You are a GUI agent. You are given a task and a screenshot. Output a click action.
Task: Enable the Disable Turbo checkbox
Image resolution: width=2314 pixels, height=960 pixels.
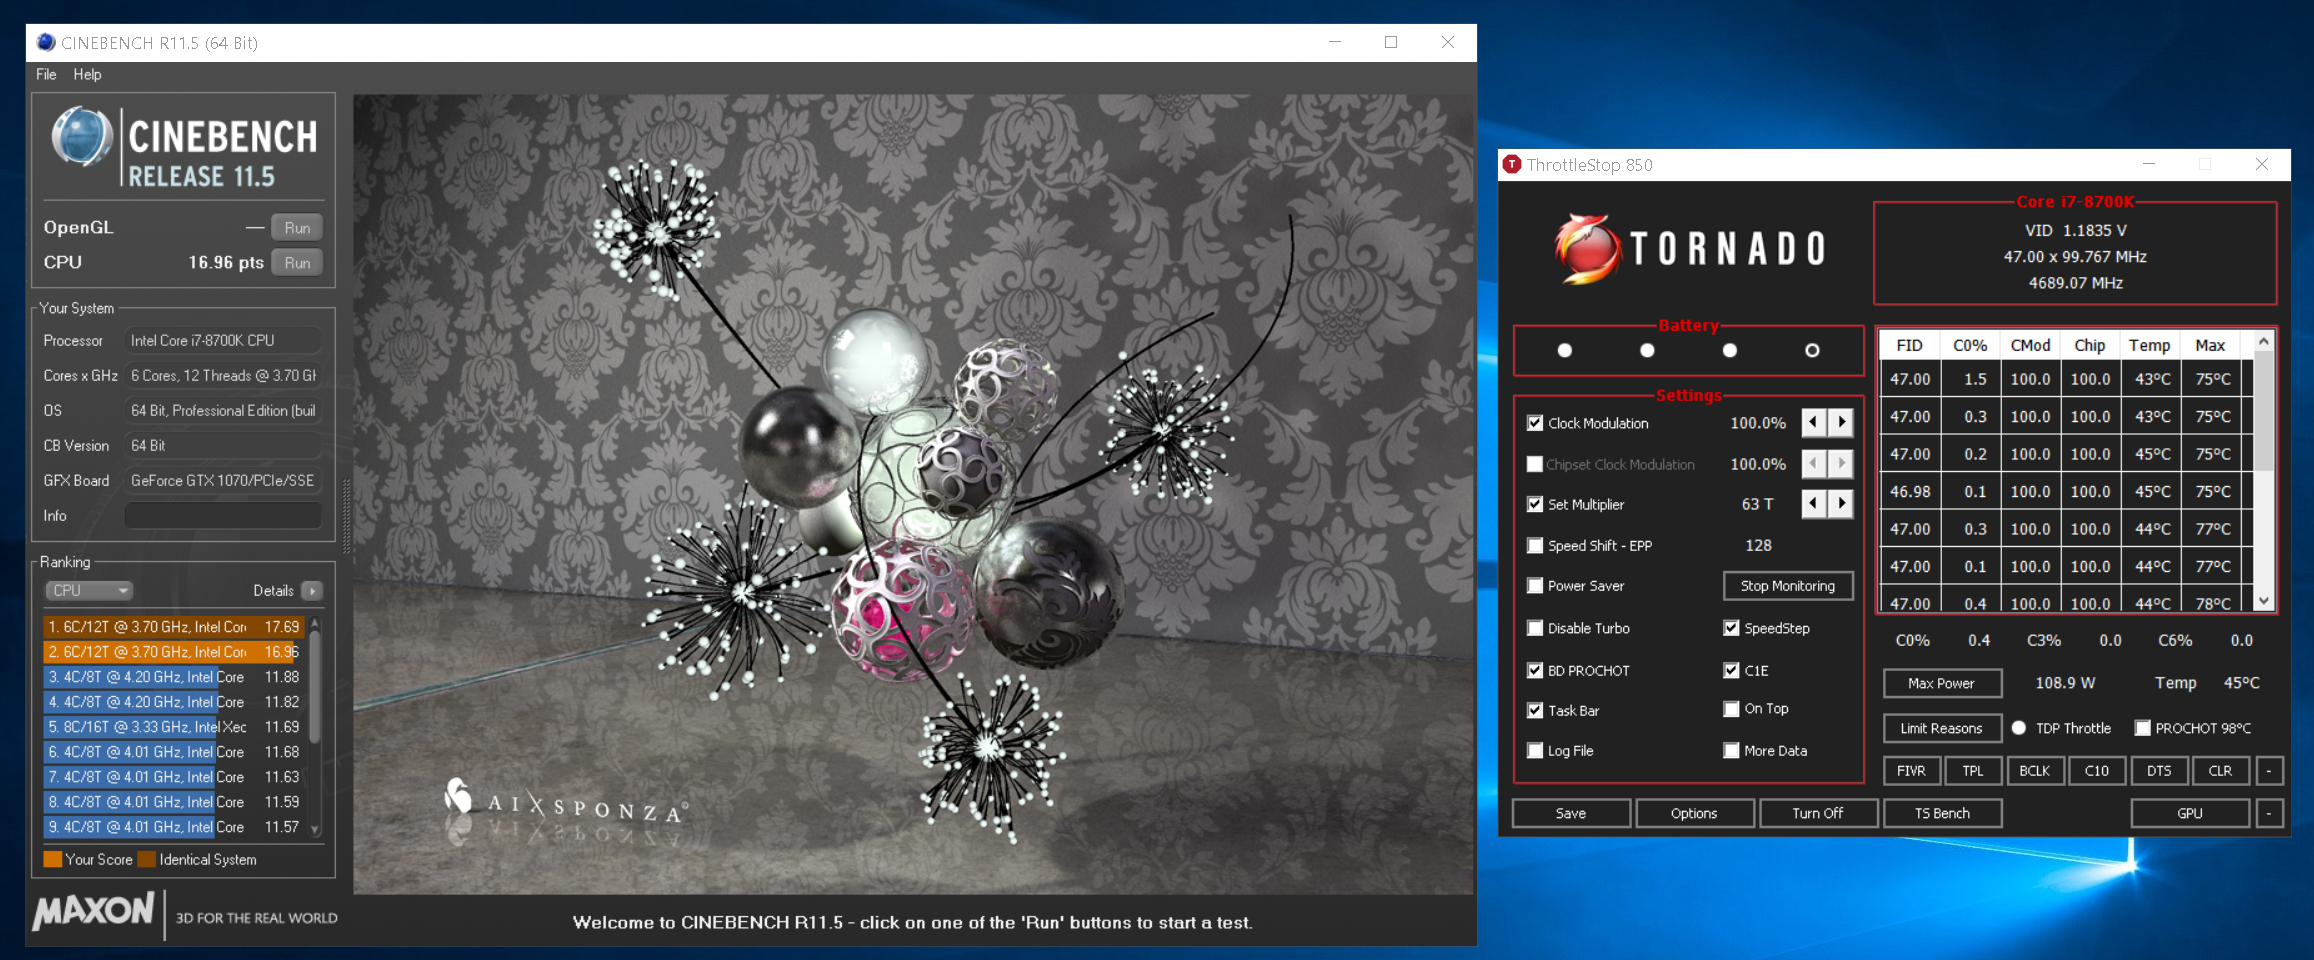pyautogui.click(x=1535, y=628)
